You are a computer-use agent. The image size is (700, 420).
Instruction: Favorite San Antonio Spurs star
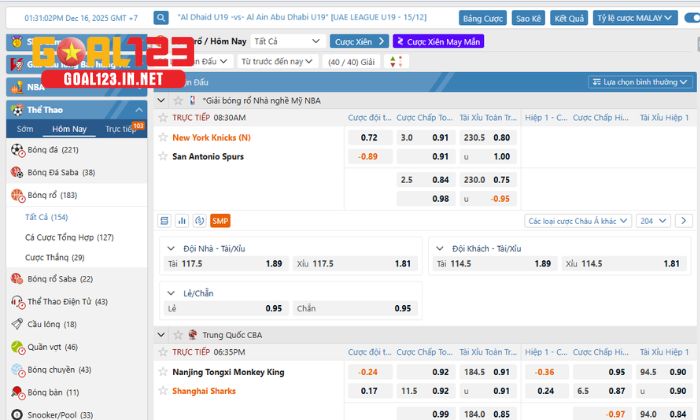(x=163, y=156)
